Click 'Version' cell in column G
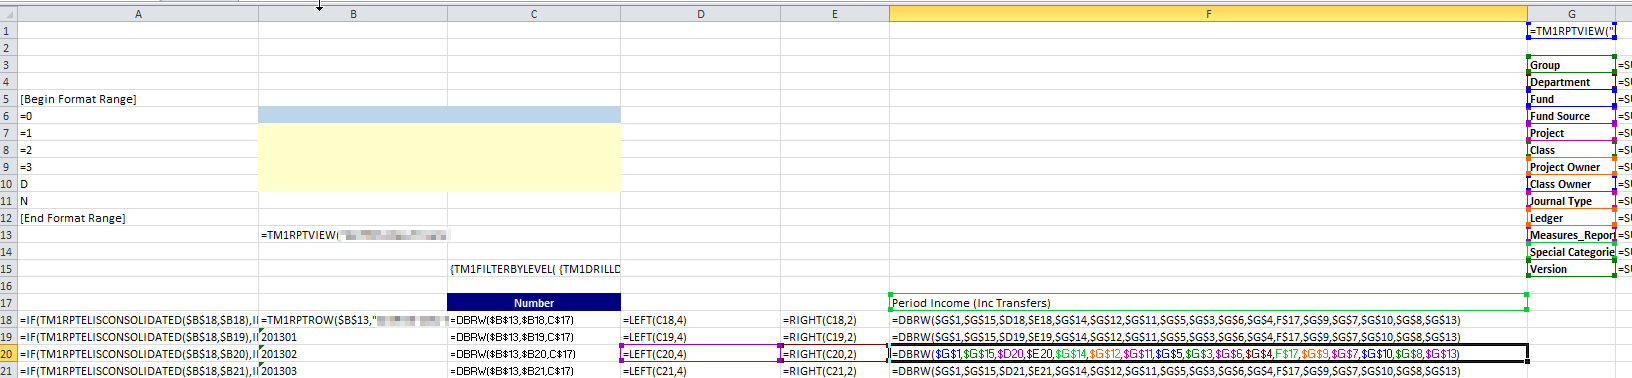 [x=1571, y=269]
